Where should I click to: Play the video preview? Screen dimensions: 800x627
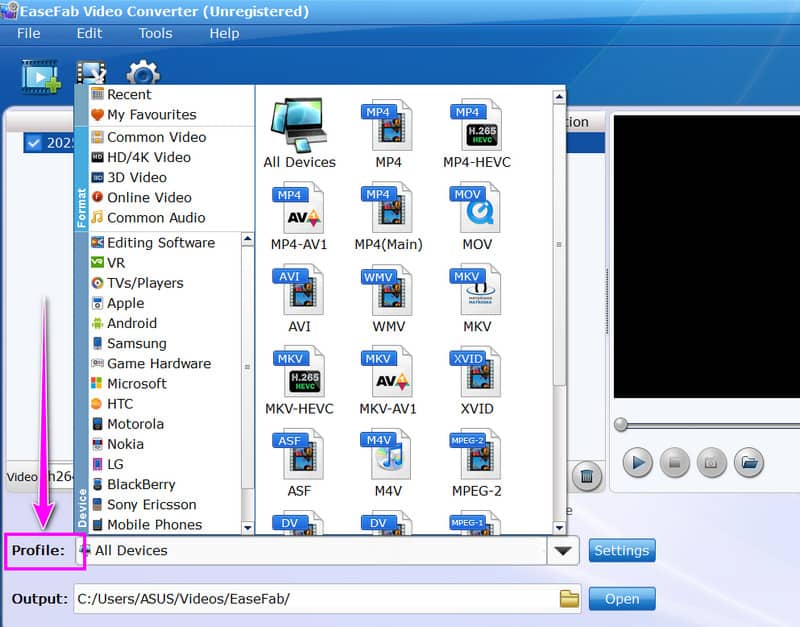tap(638, 463)
